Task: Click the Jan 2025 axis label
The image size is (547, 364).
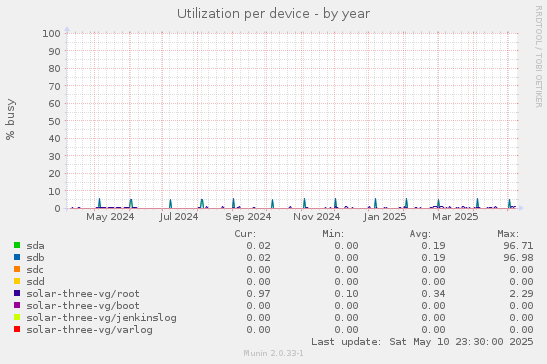Action: point(385,217)
